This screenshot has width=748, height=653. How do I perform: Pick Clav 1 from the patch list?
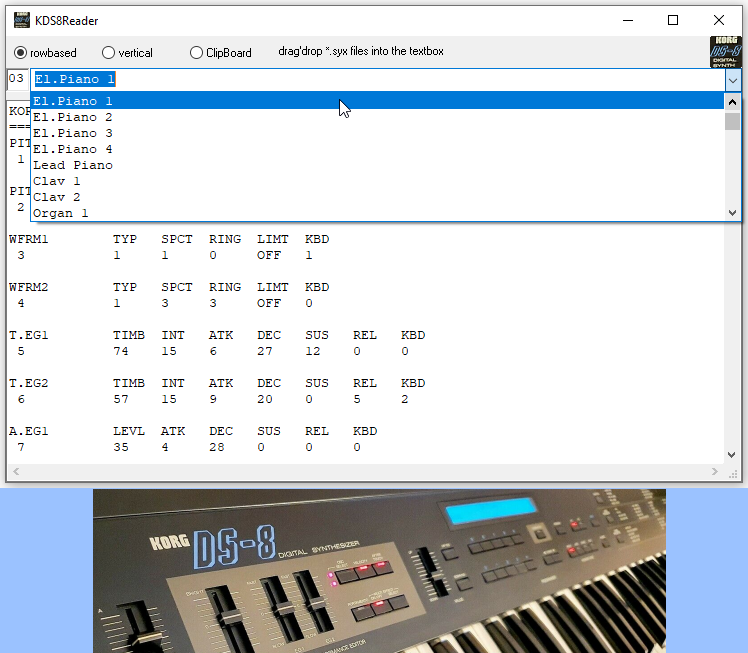(377, 181)
